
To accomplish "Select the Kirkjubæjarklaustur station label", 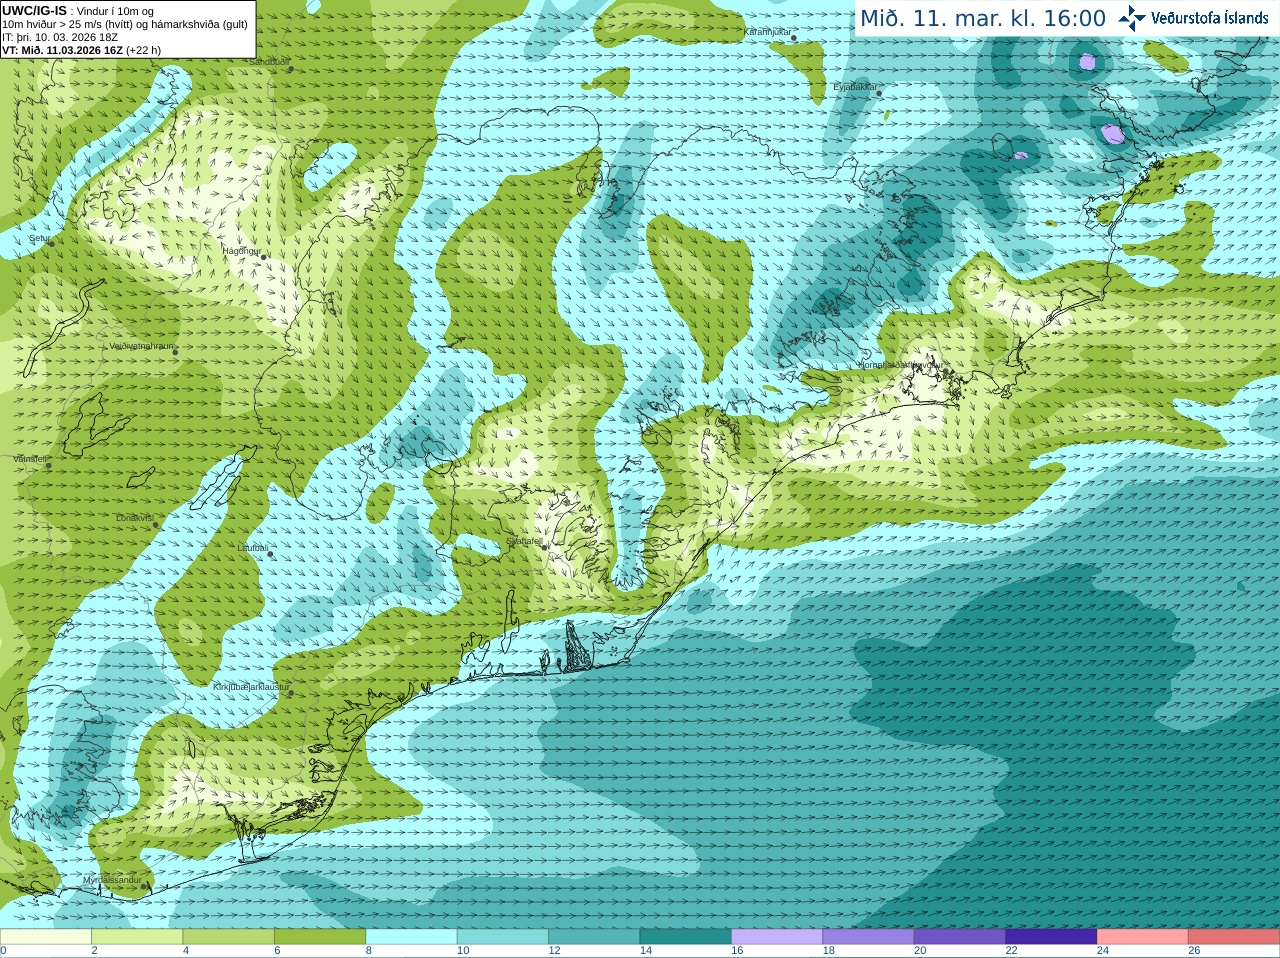I will point(251,687).
